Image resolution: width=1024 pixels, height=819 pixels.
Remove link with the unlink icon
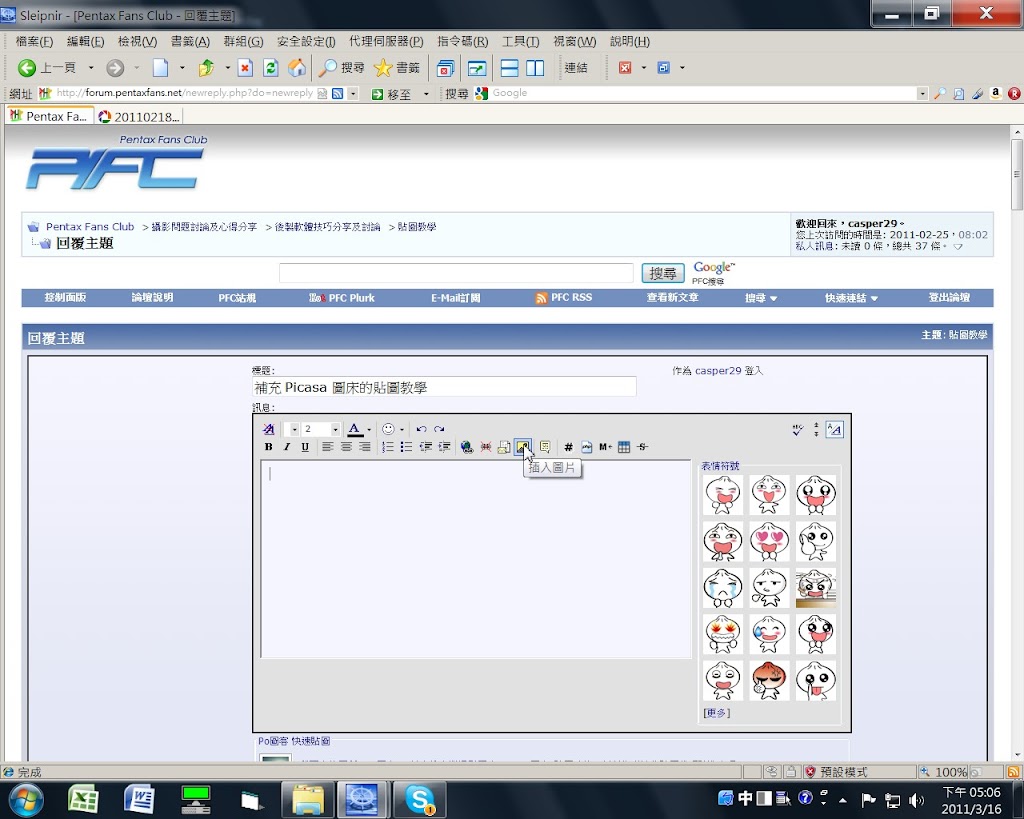tap(485, 447)
